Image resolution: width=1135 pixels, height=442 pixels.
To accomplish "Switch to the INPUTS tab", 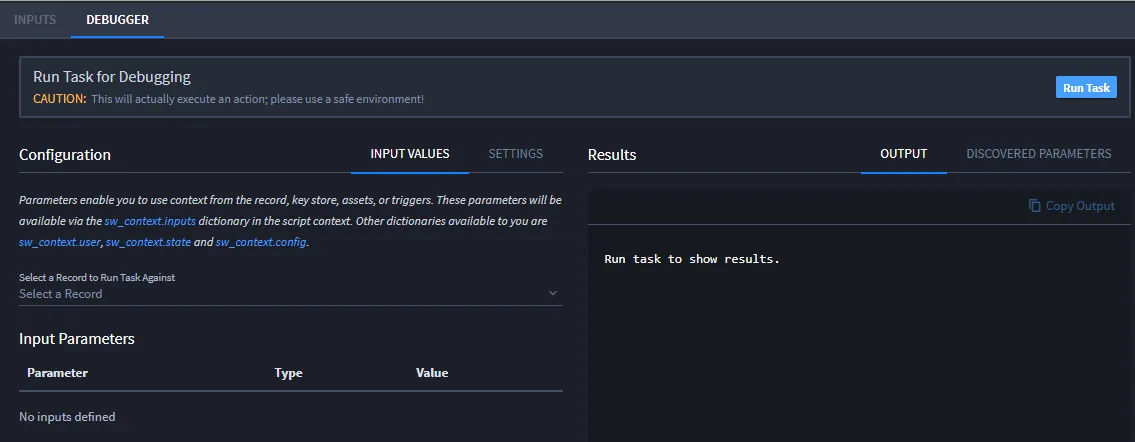I will tap(35, 20).
